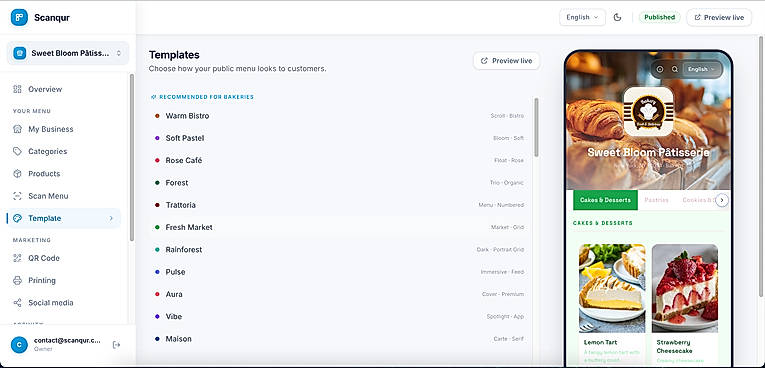Click the sidebar navigation scrollbar
765x368 pixels.
[132, 157]
